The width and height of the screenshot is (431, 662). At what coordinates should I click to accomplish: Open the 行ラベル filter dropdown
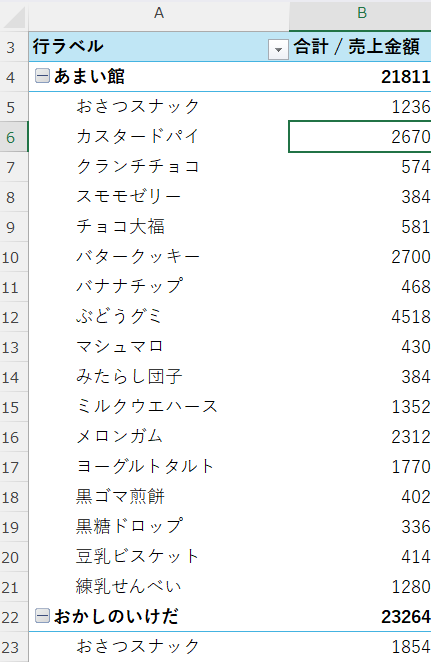pos(278,50)
